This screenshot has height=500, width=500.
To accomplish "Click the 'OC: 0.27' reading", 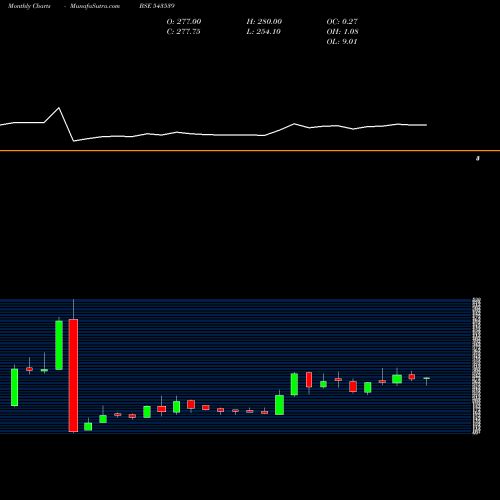I will pos(342,22).
